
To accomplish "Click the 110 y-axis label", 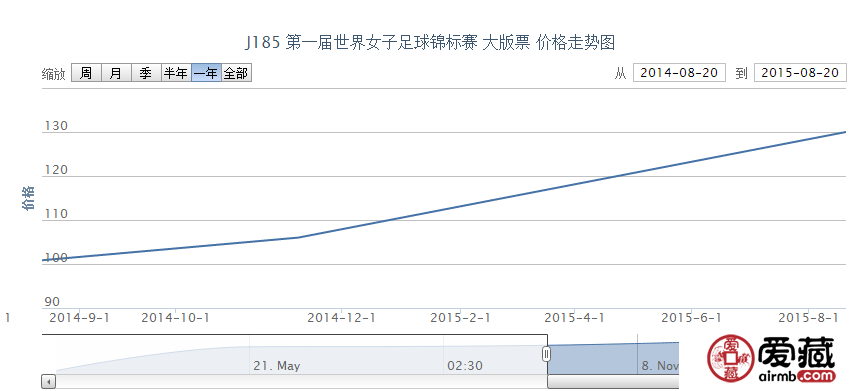I will point(55,214).
